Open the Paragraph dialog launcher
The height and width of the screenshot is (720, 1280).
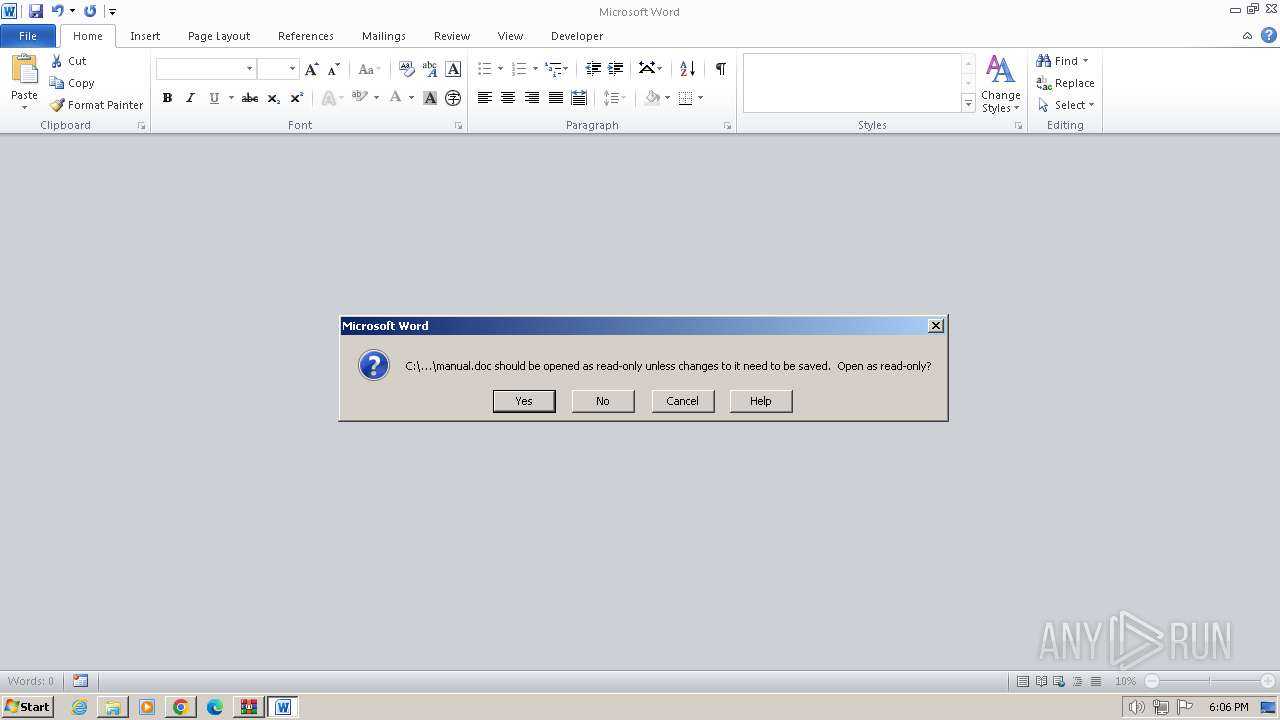727,126
